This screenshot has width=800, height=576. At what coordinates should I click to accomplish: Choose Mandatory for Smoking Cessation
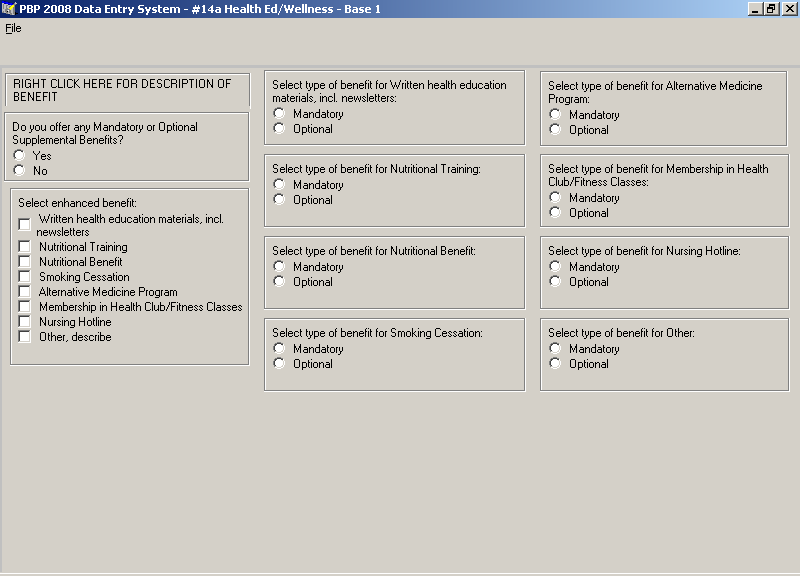[279, 348]
